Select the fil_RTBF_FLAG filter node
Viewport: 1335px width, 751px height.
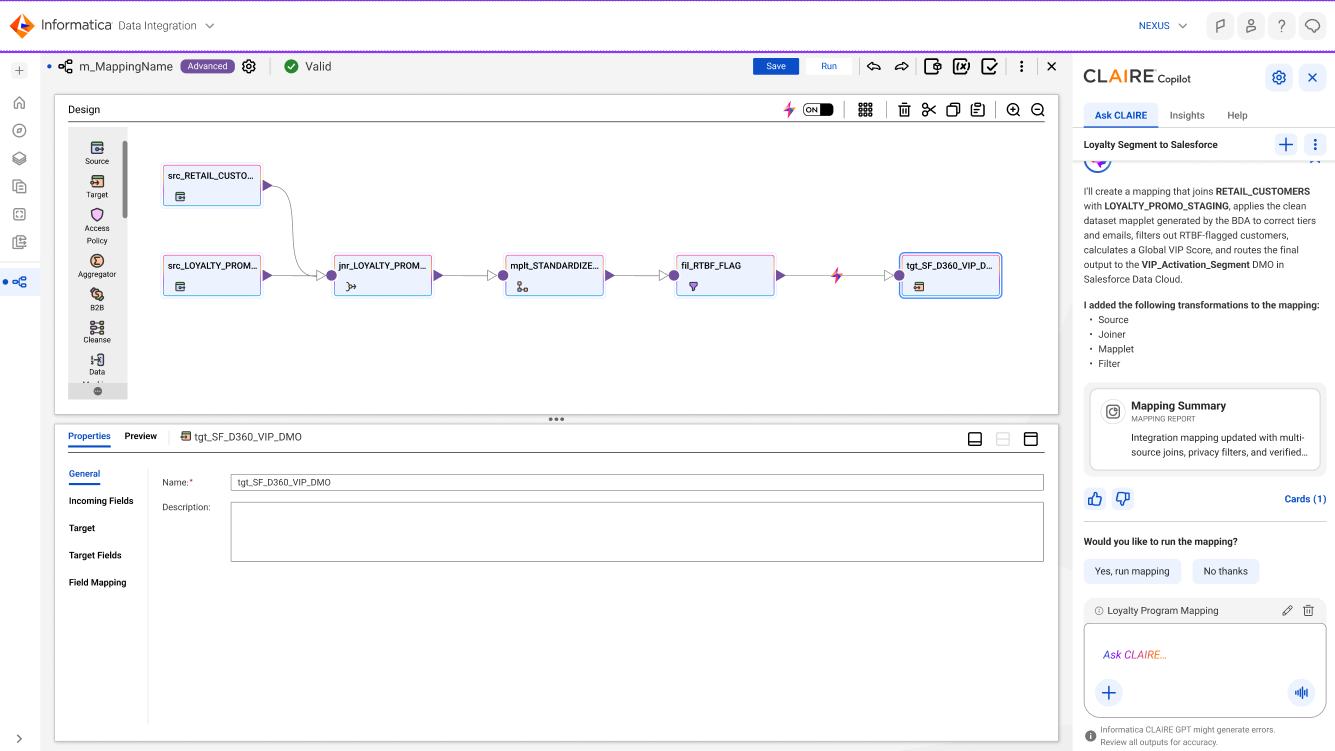pos(725,275)
